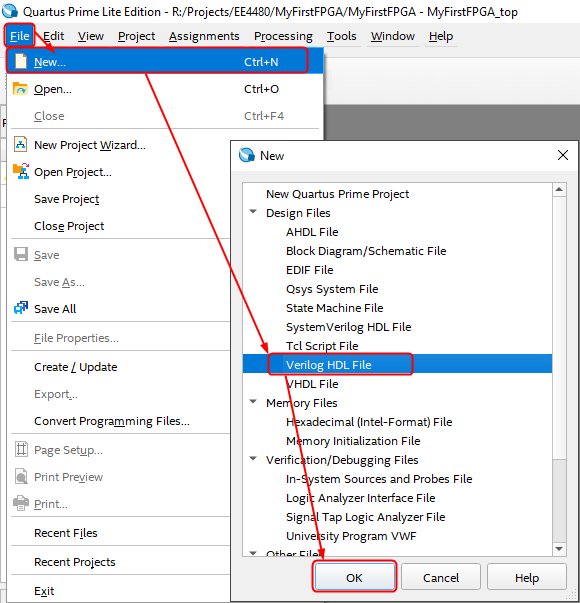Collapse the Design Files tree group
580x603 pixels.
point(253,212)
